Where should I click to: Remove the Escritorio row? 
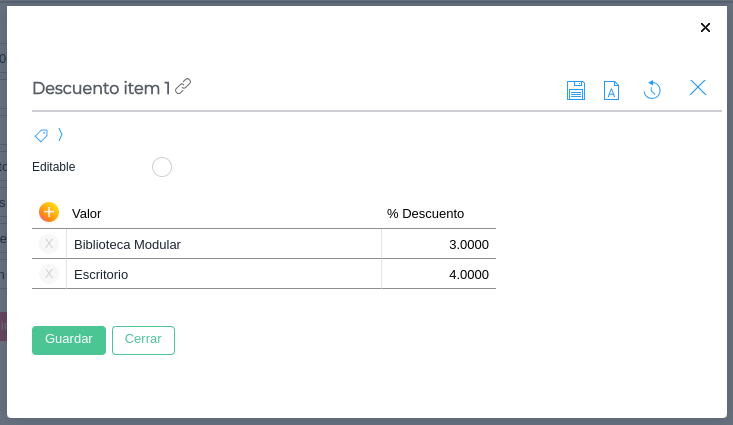[x=49, y=274]
